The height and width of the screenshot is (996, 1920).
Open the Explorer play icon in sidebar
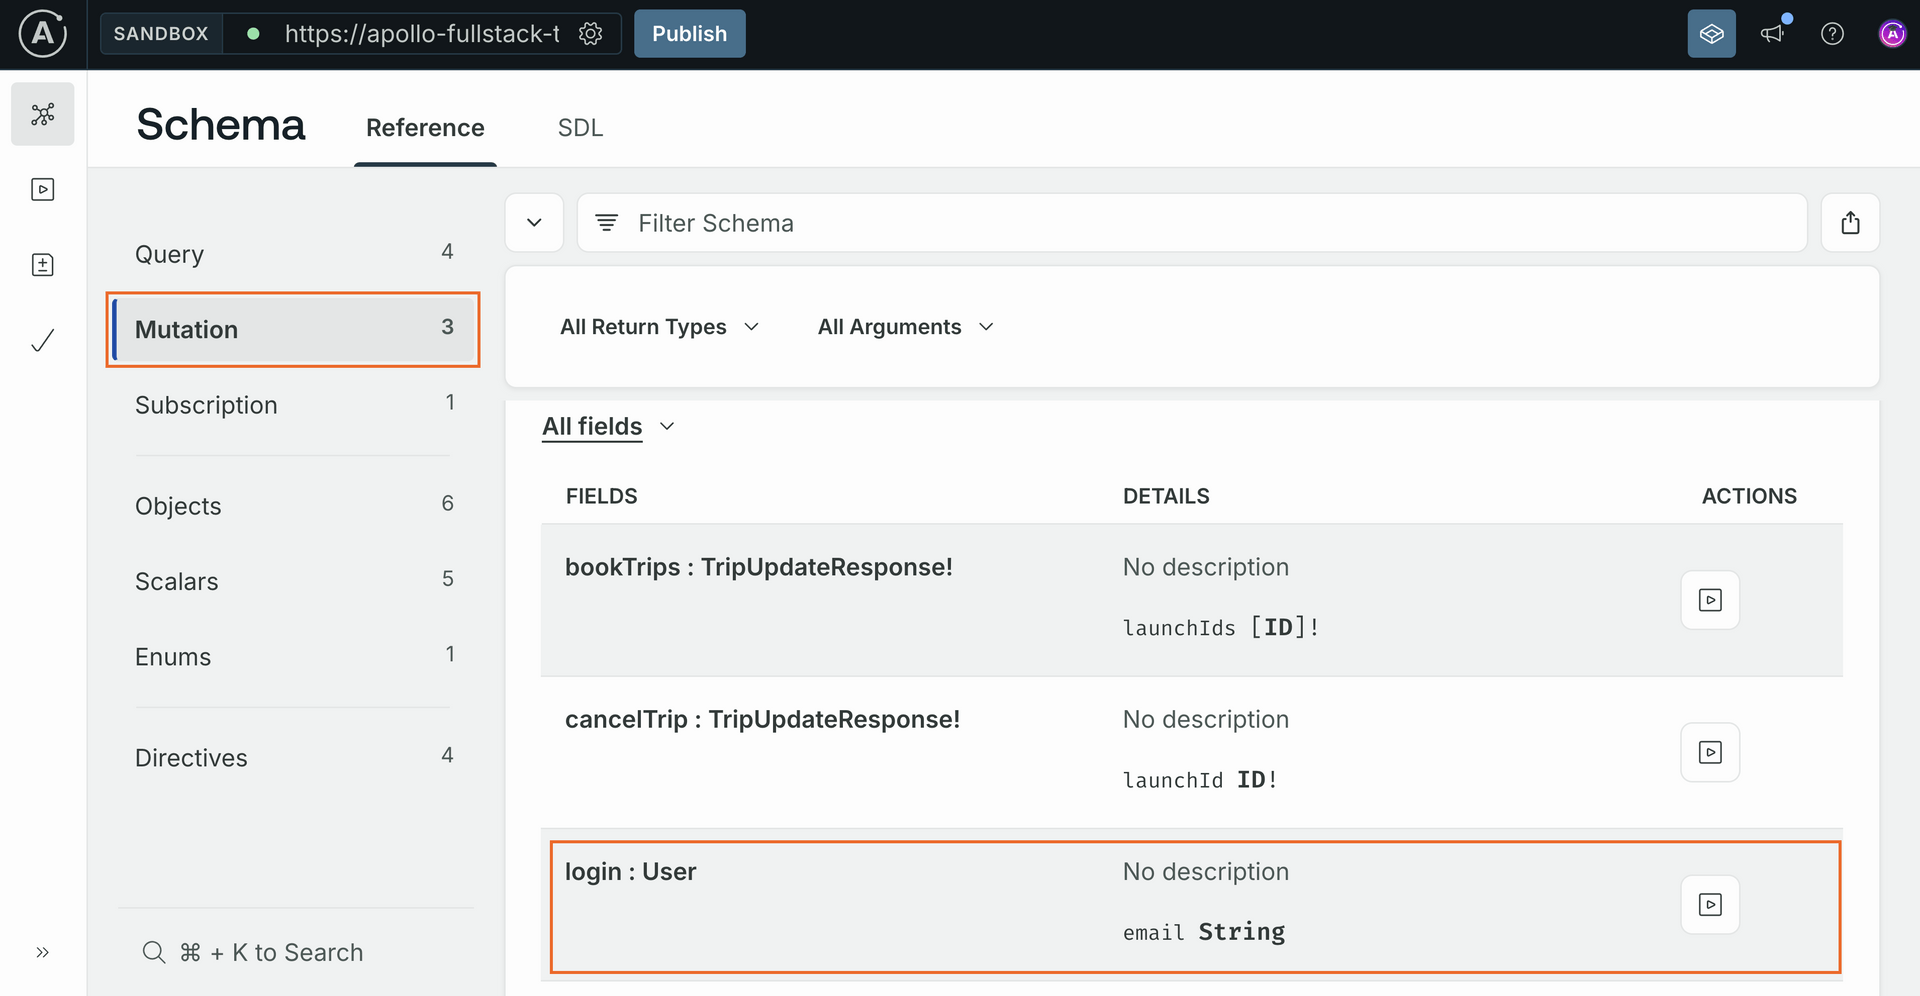pyautogui.click(x=43, y=190)
